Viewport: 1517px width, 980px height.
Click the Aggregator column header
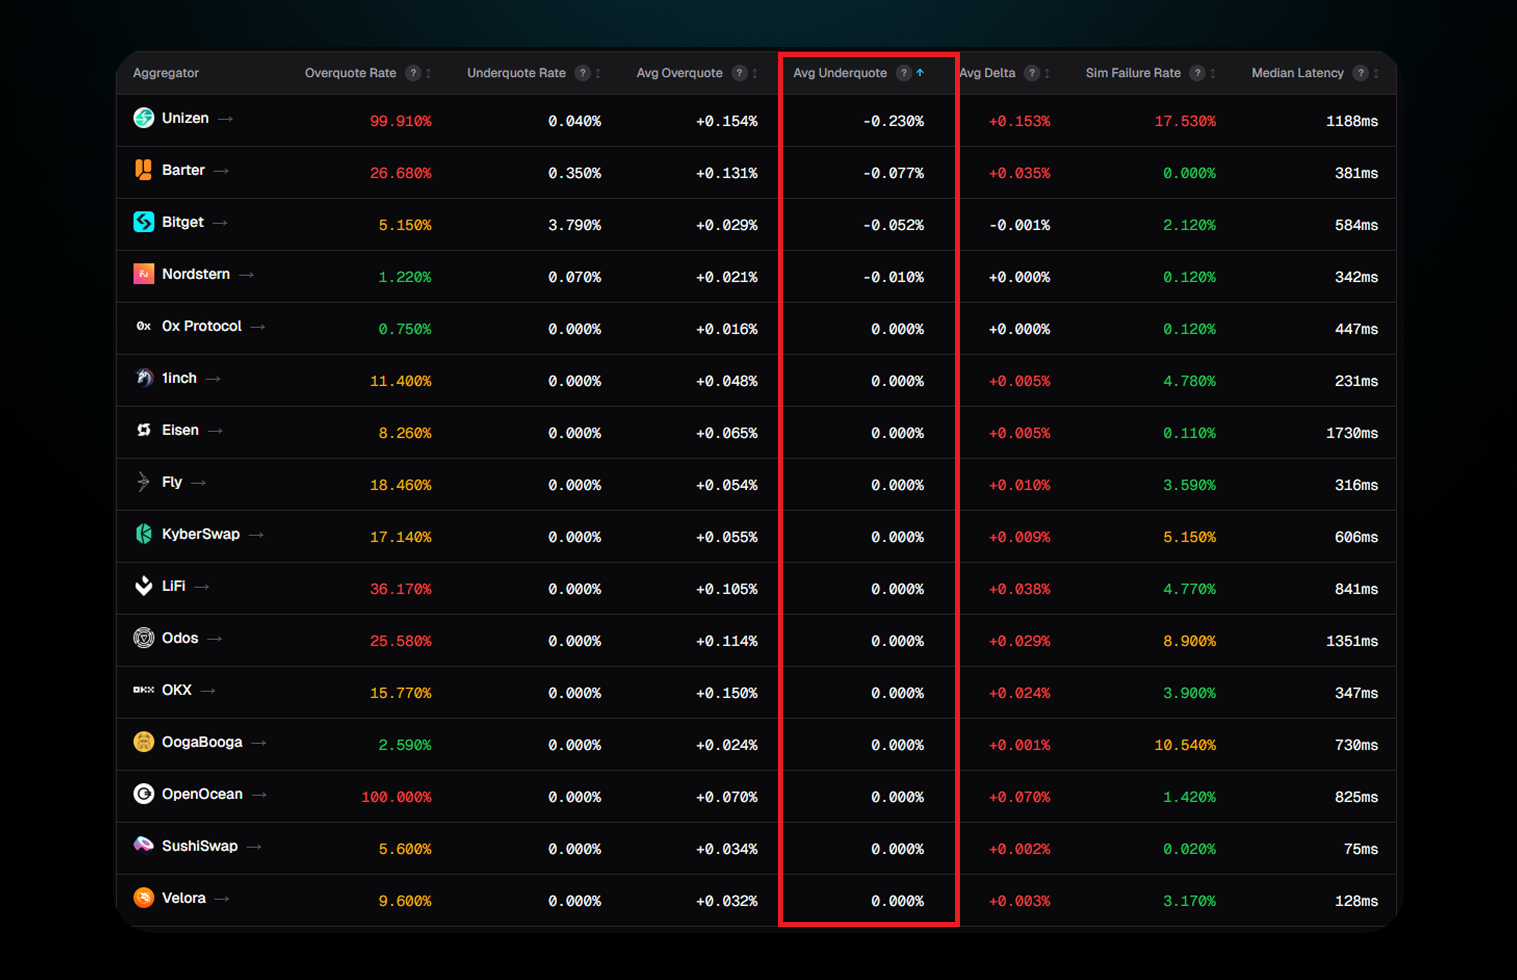[x=166, y=73]
